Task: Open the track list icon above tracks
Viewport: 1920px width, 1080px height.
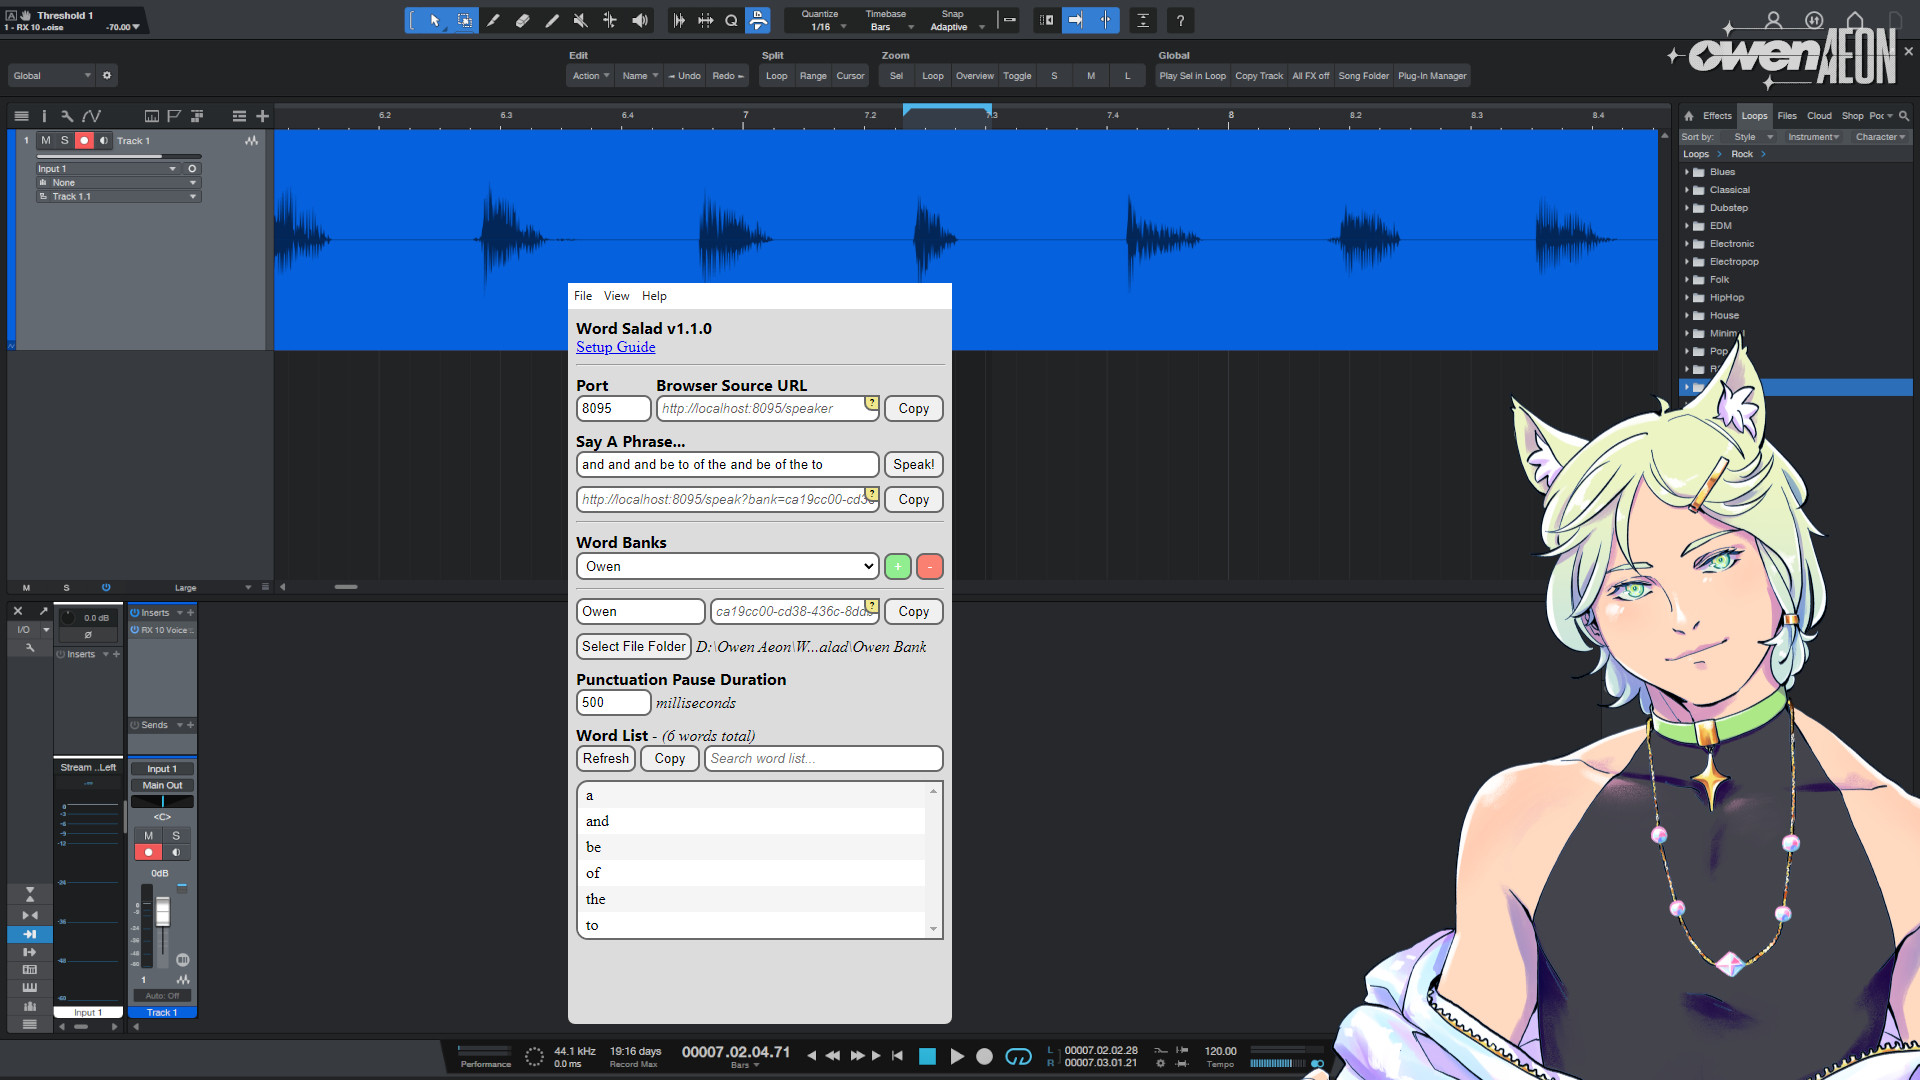Action: (x=21, y=116)
